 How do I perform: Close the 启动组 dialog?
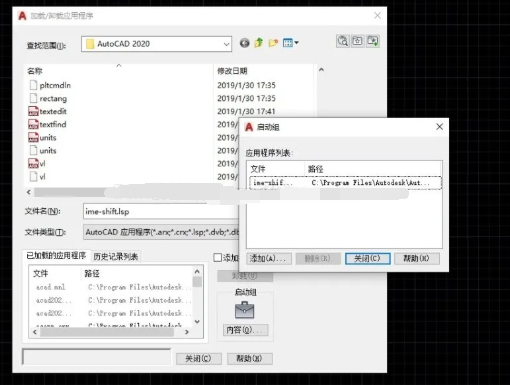point(439,127)
